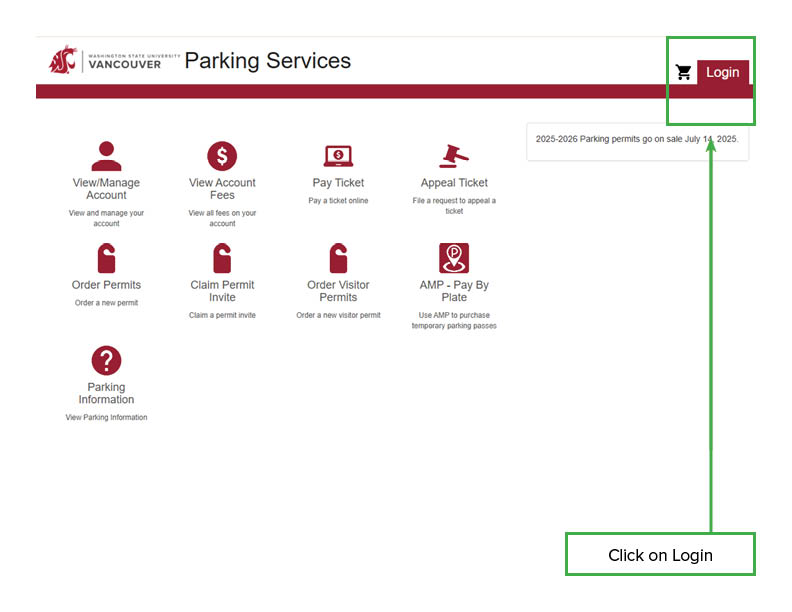
Task: Click 'Order a new visitor permit' description
Action: click(338, 315)
